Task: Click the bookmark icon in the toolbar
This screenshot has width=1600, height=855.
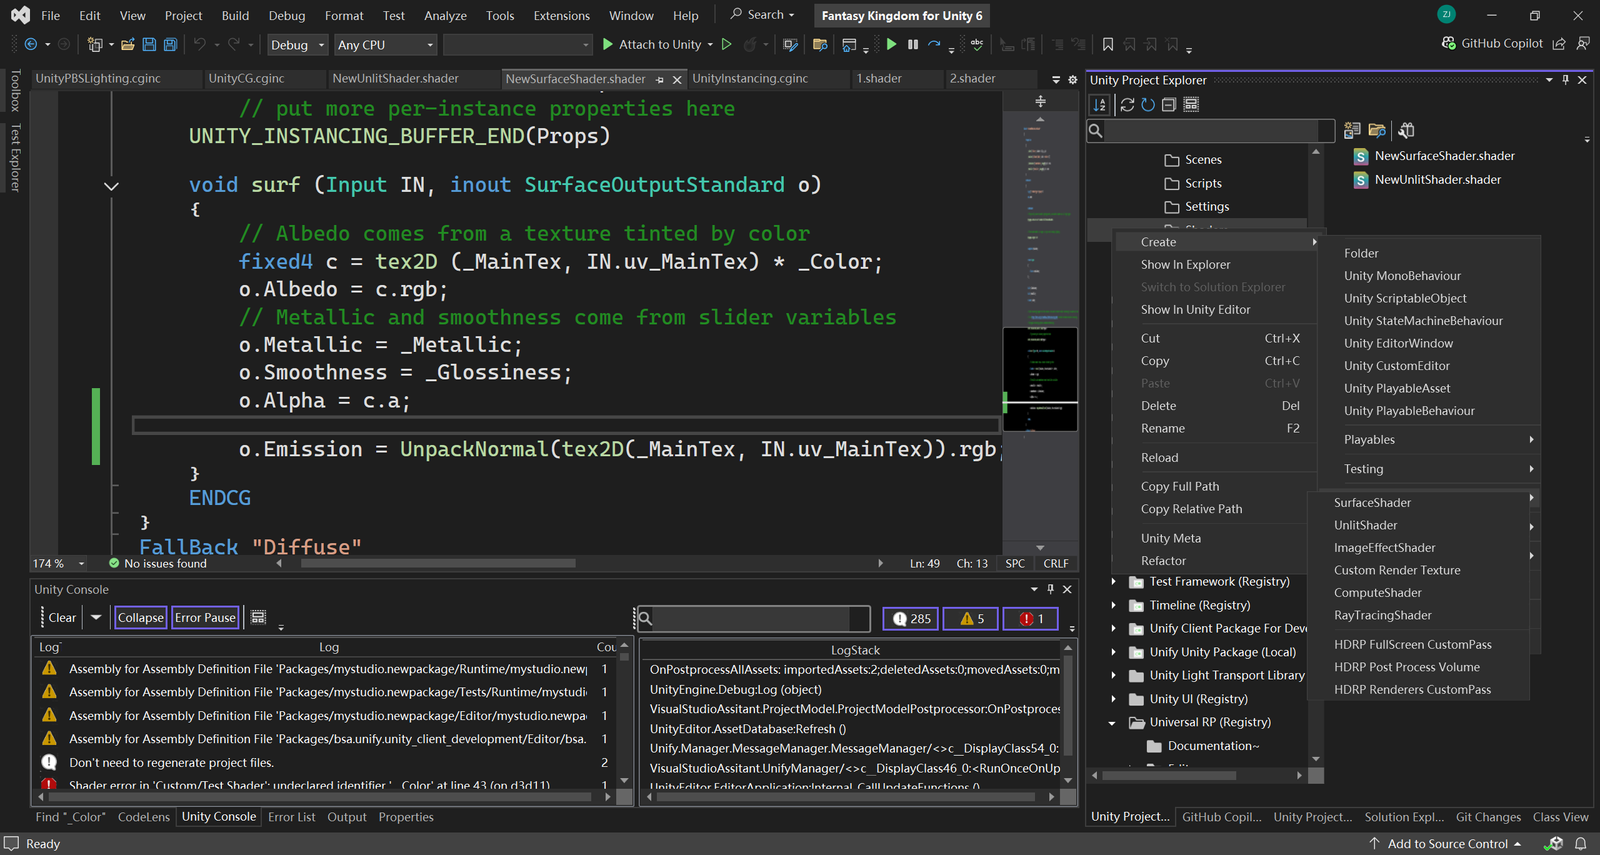Action: (x=1108, y=44)
